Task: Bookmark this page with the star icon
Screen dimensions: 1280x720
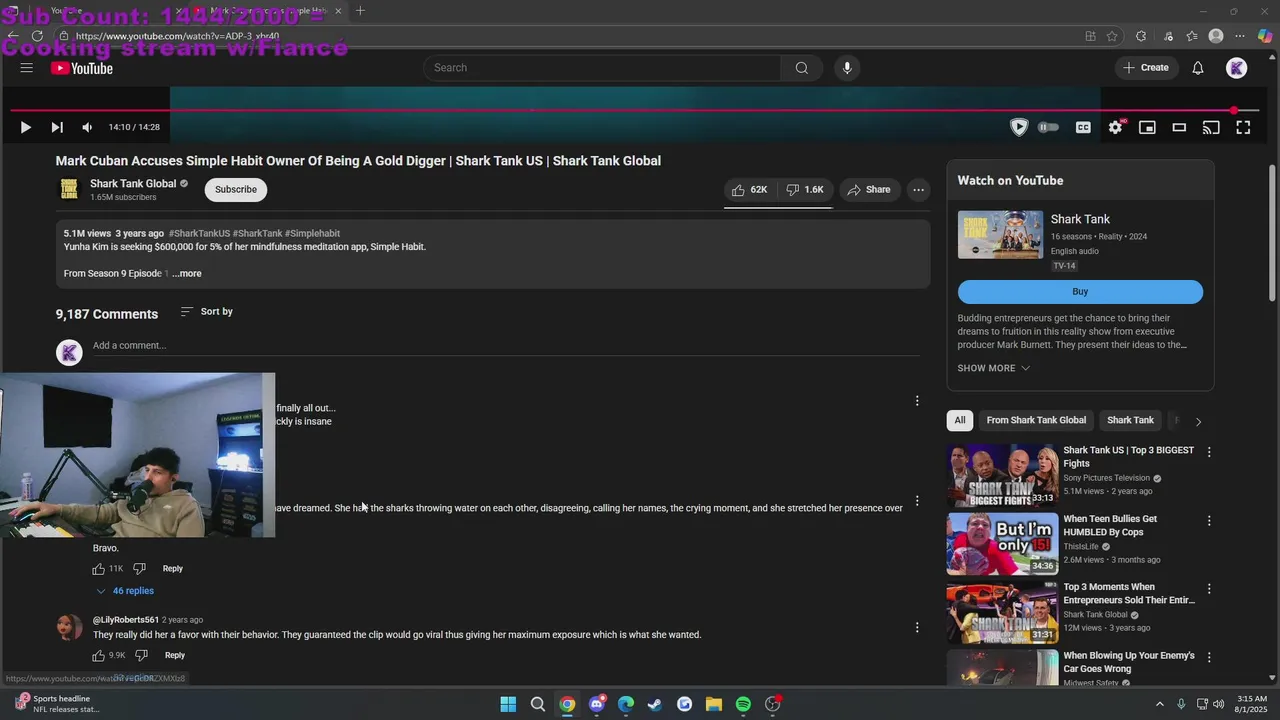Action: point(1112,36)
